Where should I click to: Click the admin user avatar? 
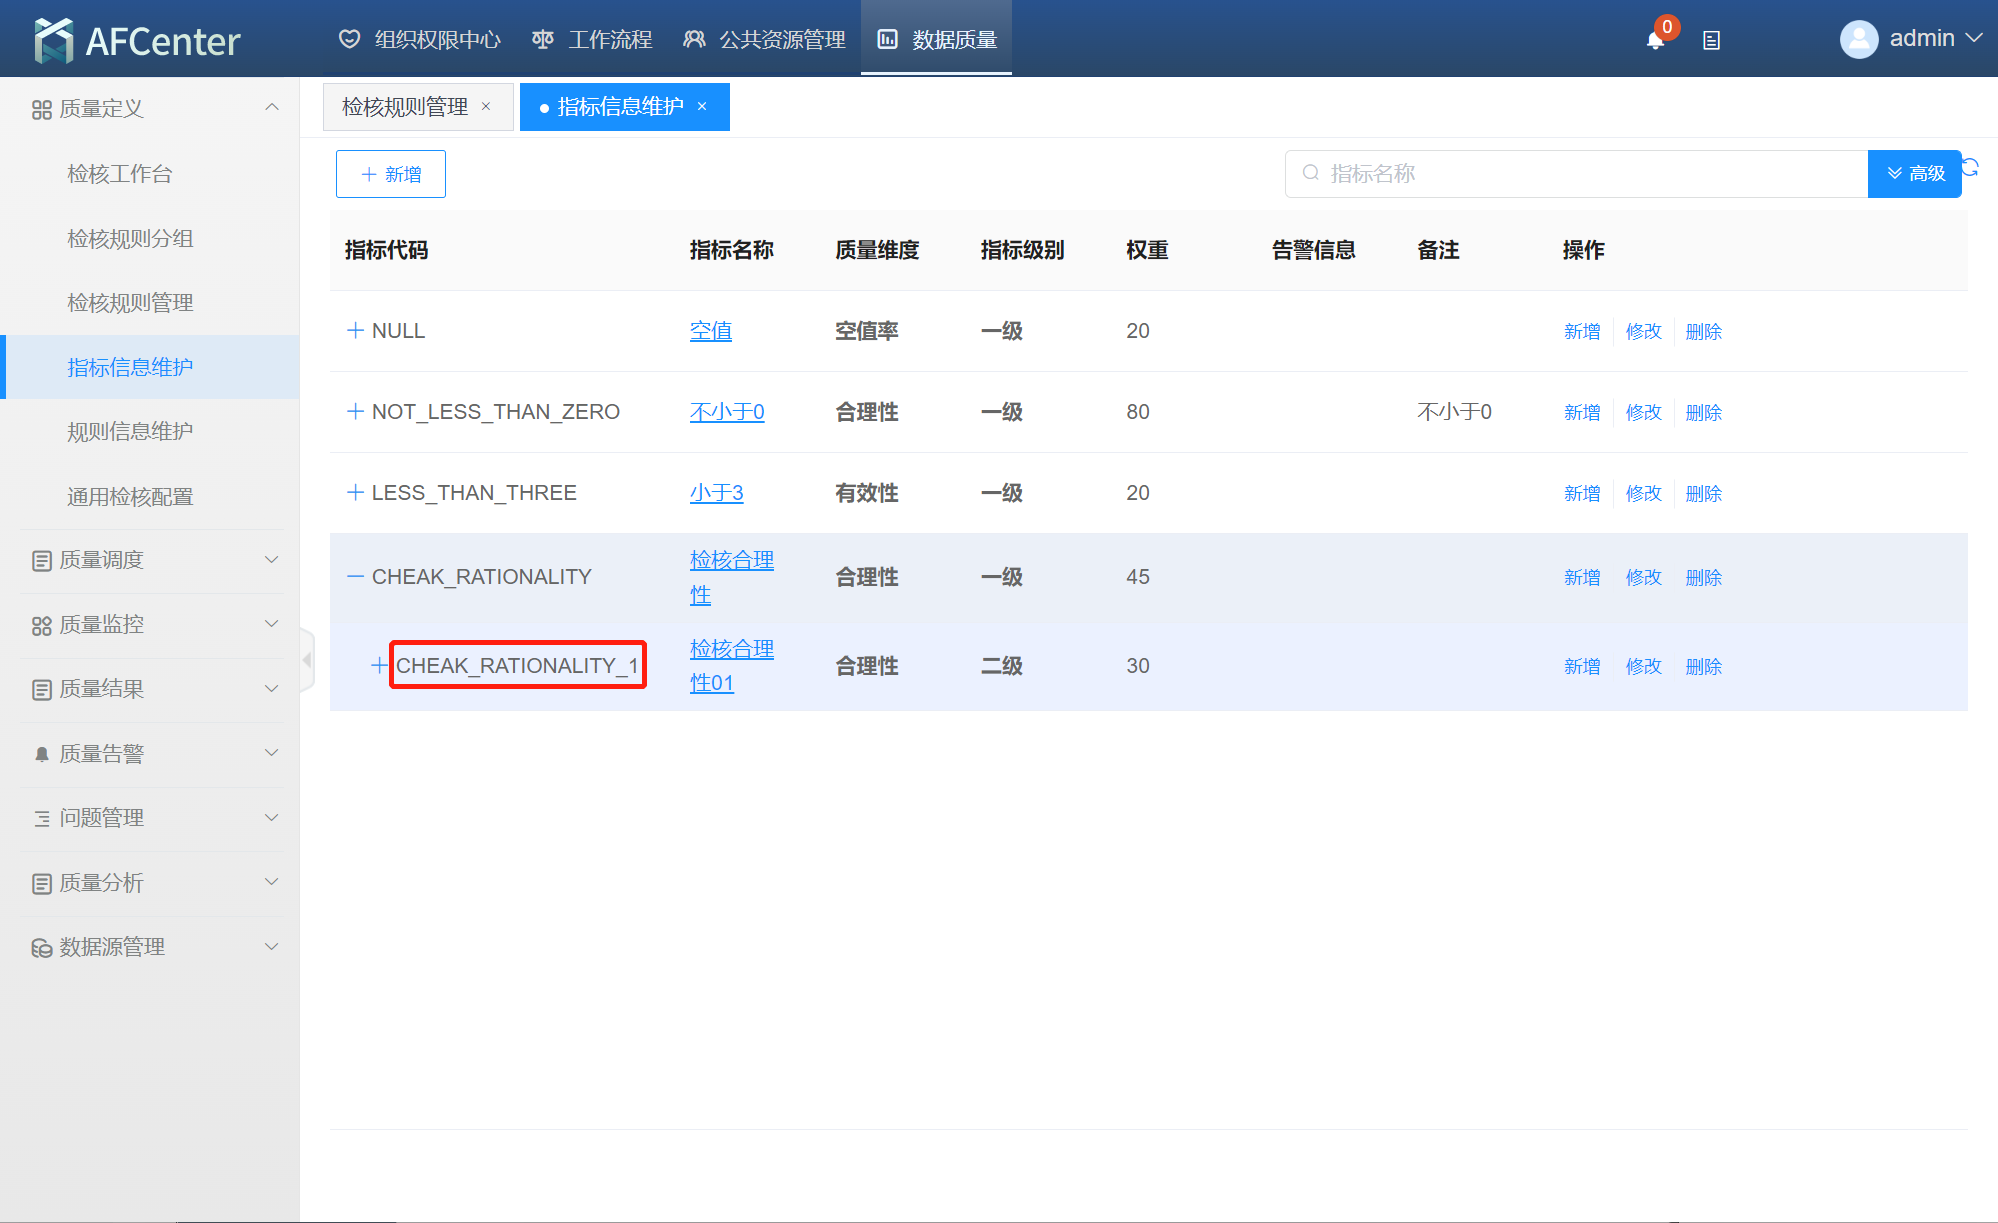coord(1859,39)
